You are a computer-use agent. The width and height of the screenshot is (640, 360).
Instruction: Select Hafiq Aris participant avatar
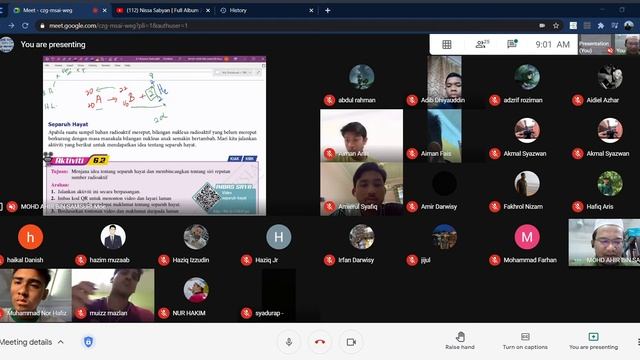coord(610,183)
